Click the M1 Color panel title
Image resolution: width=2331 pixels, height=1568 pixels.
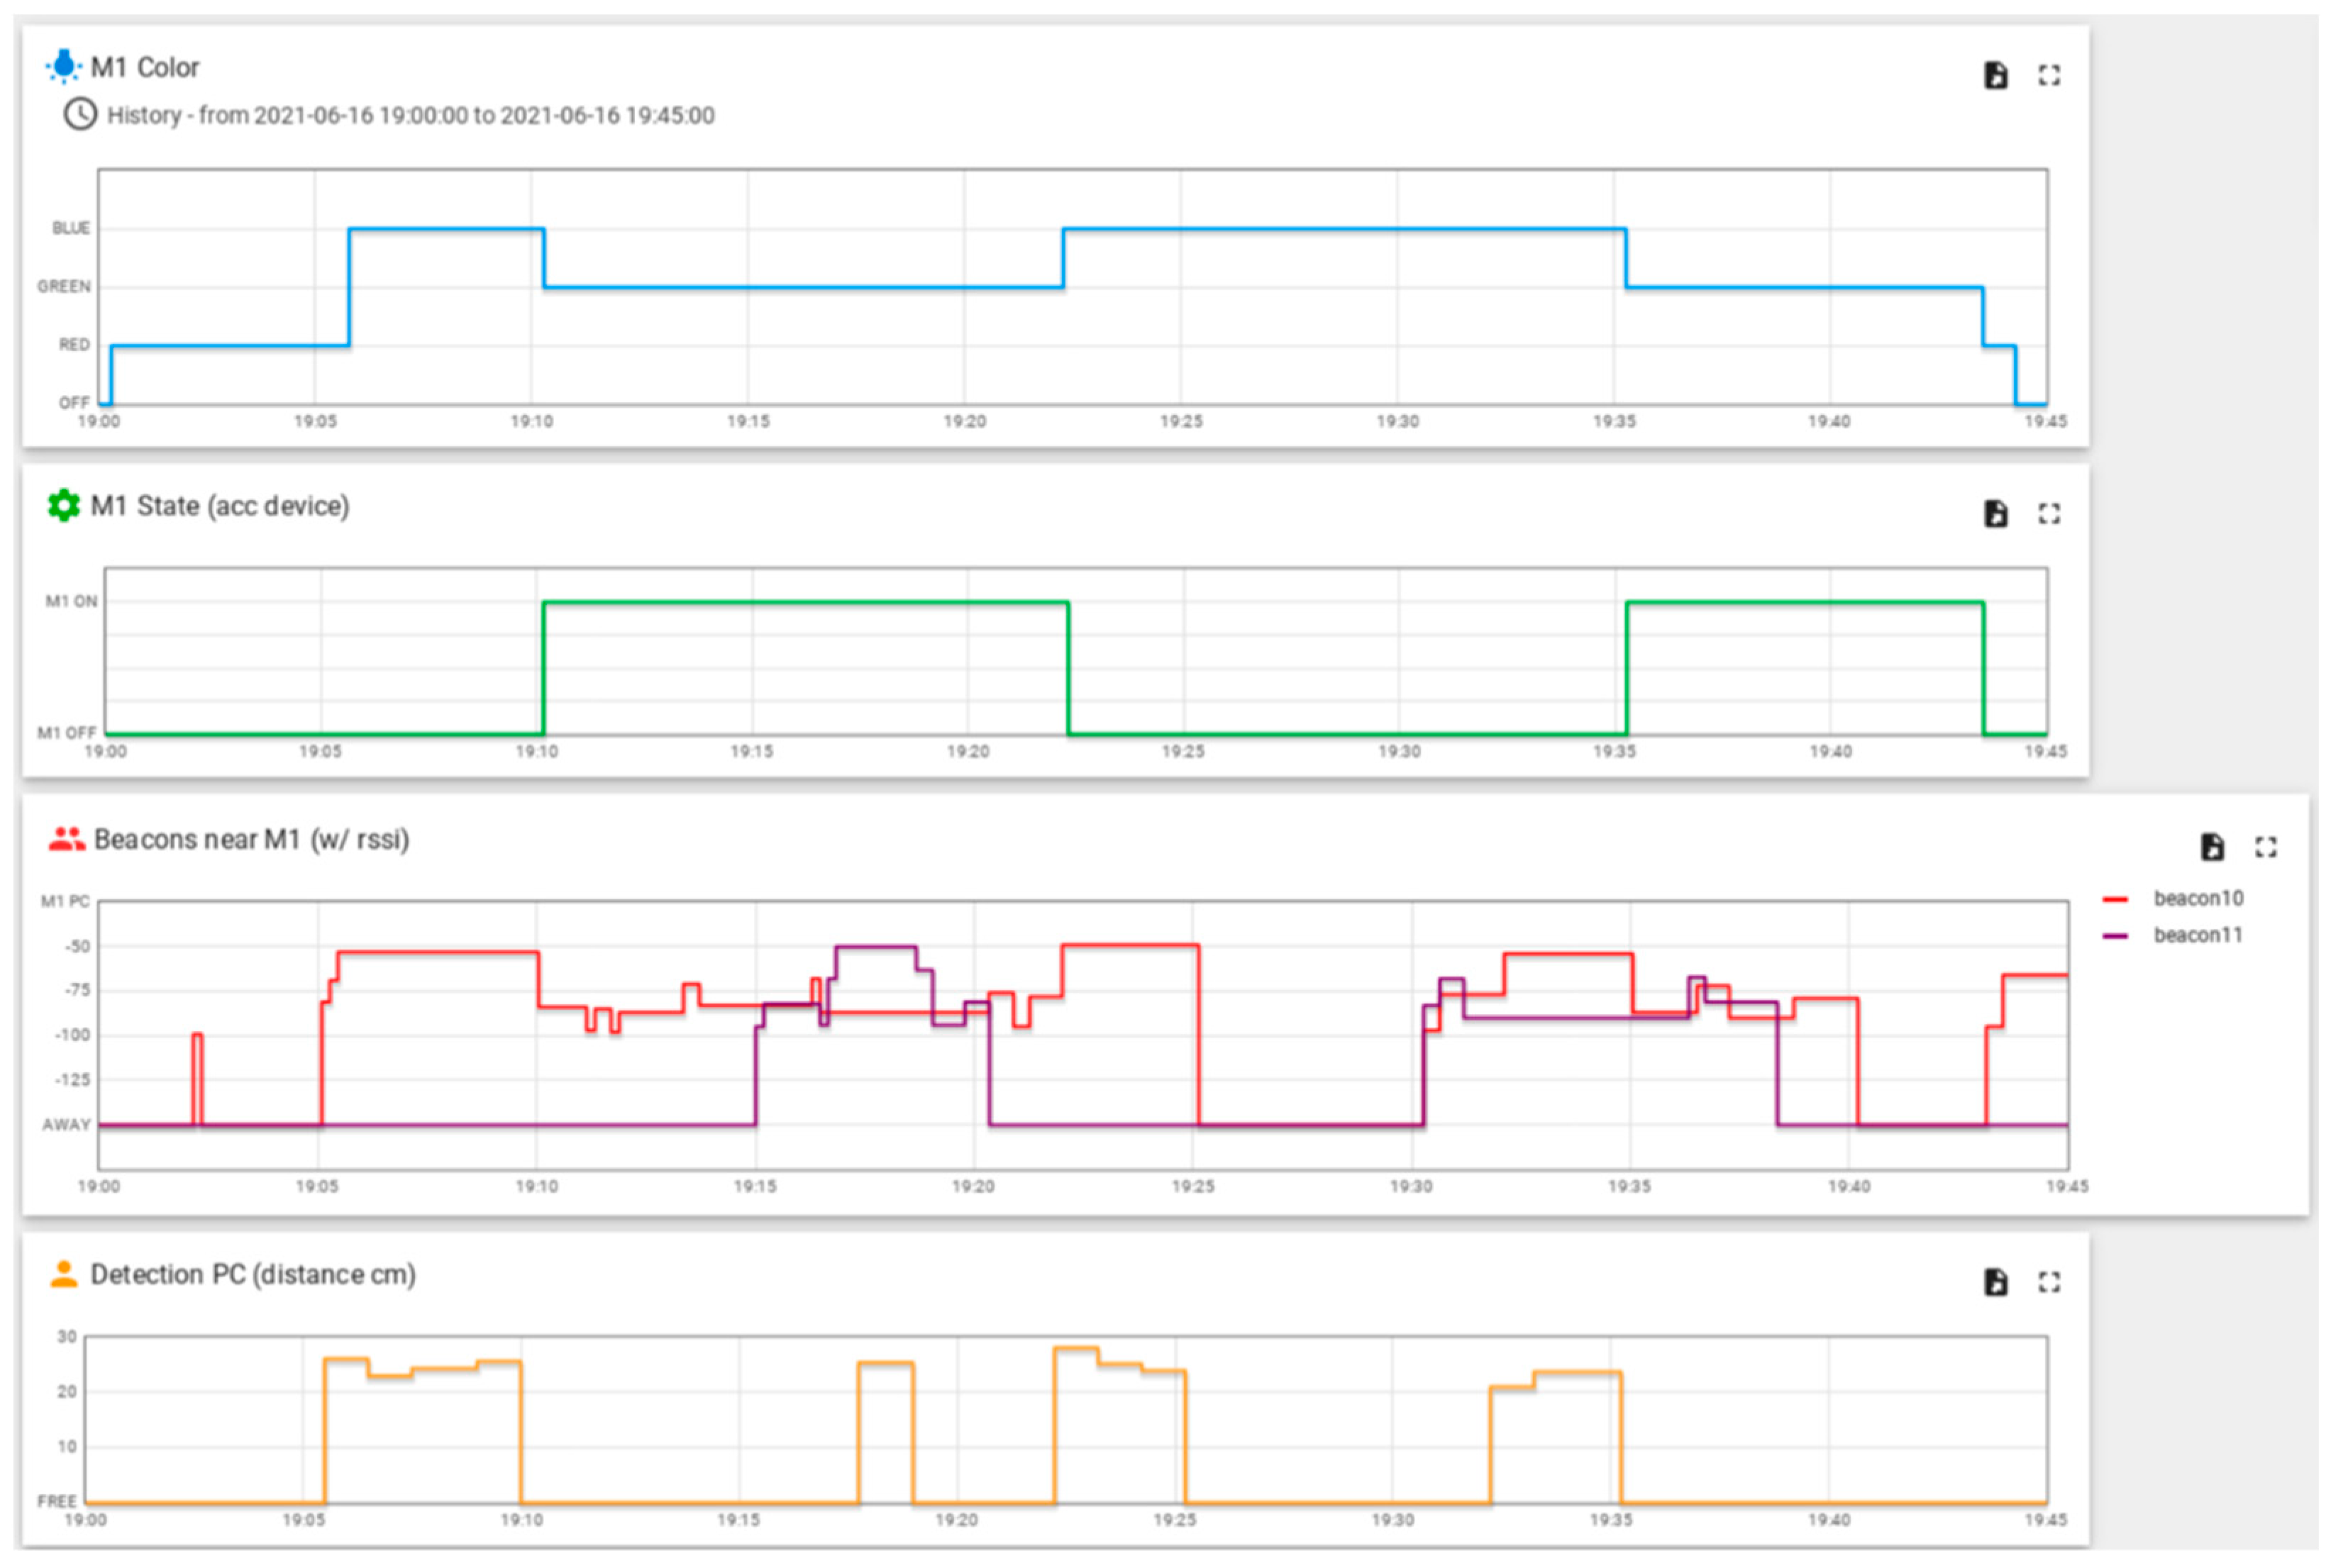tap(145, 67)
